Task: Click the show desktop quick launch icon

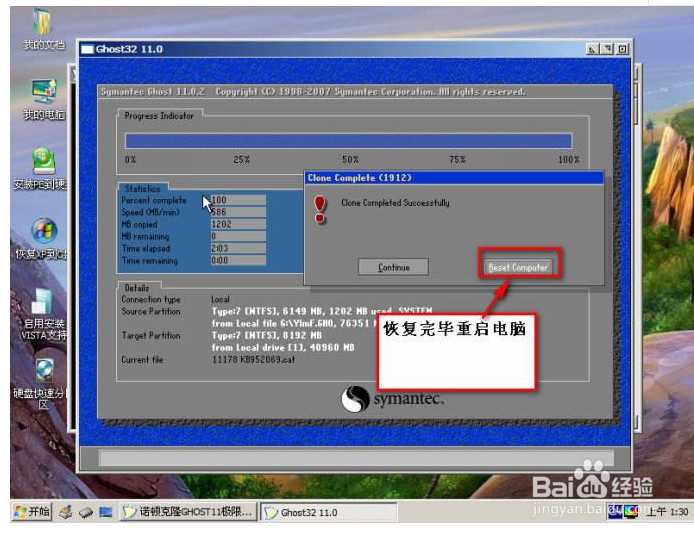Action: pos(105,512)
